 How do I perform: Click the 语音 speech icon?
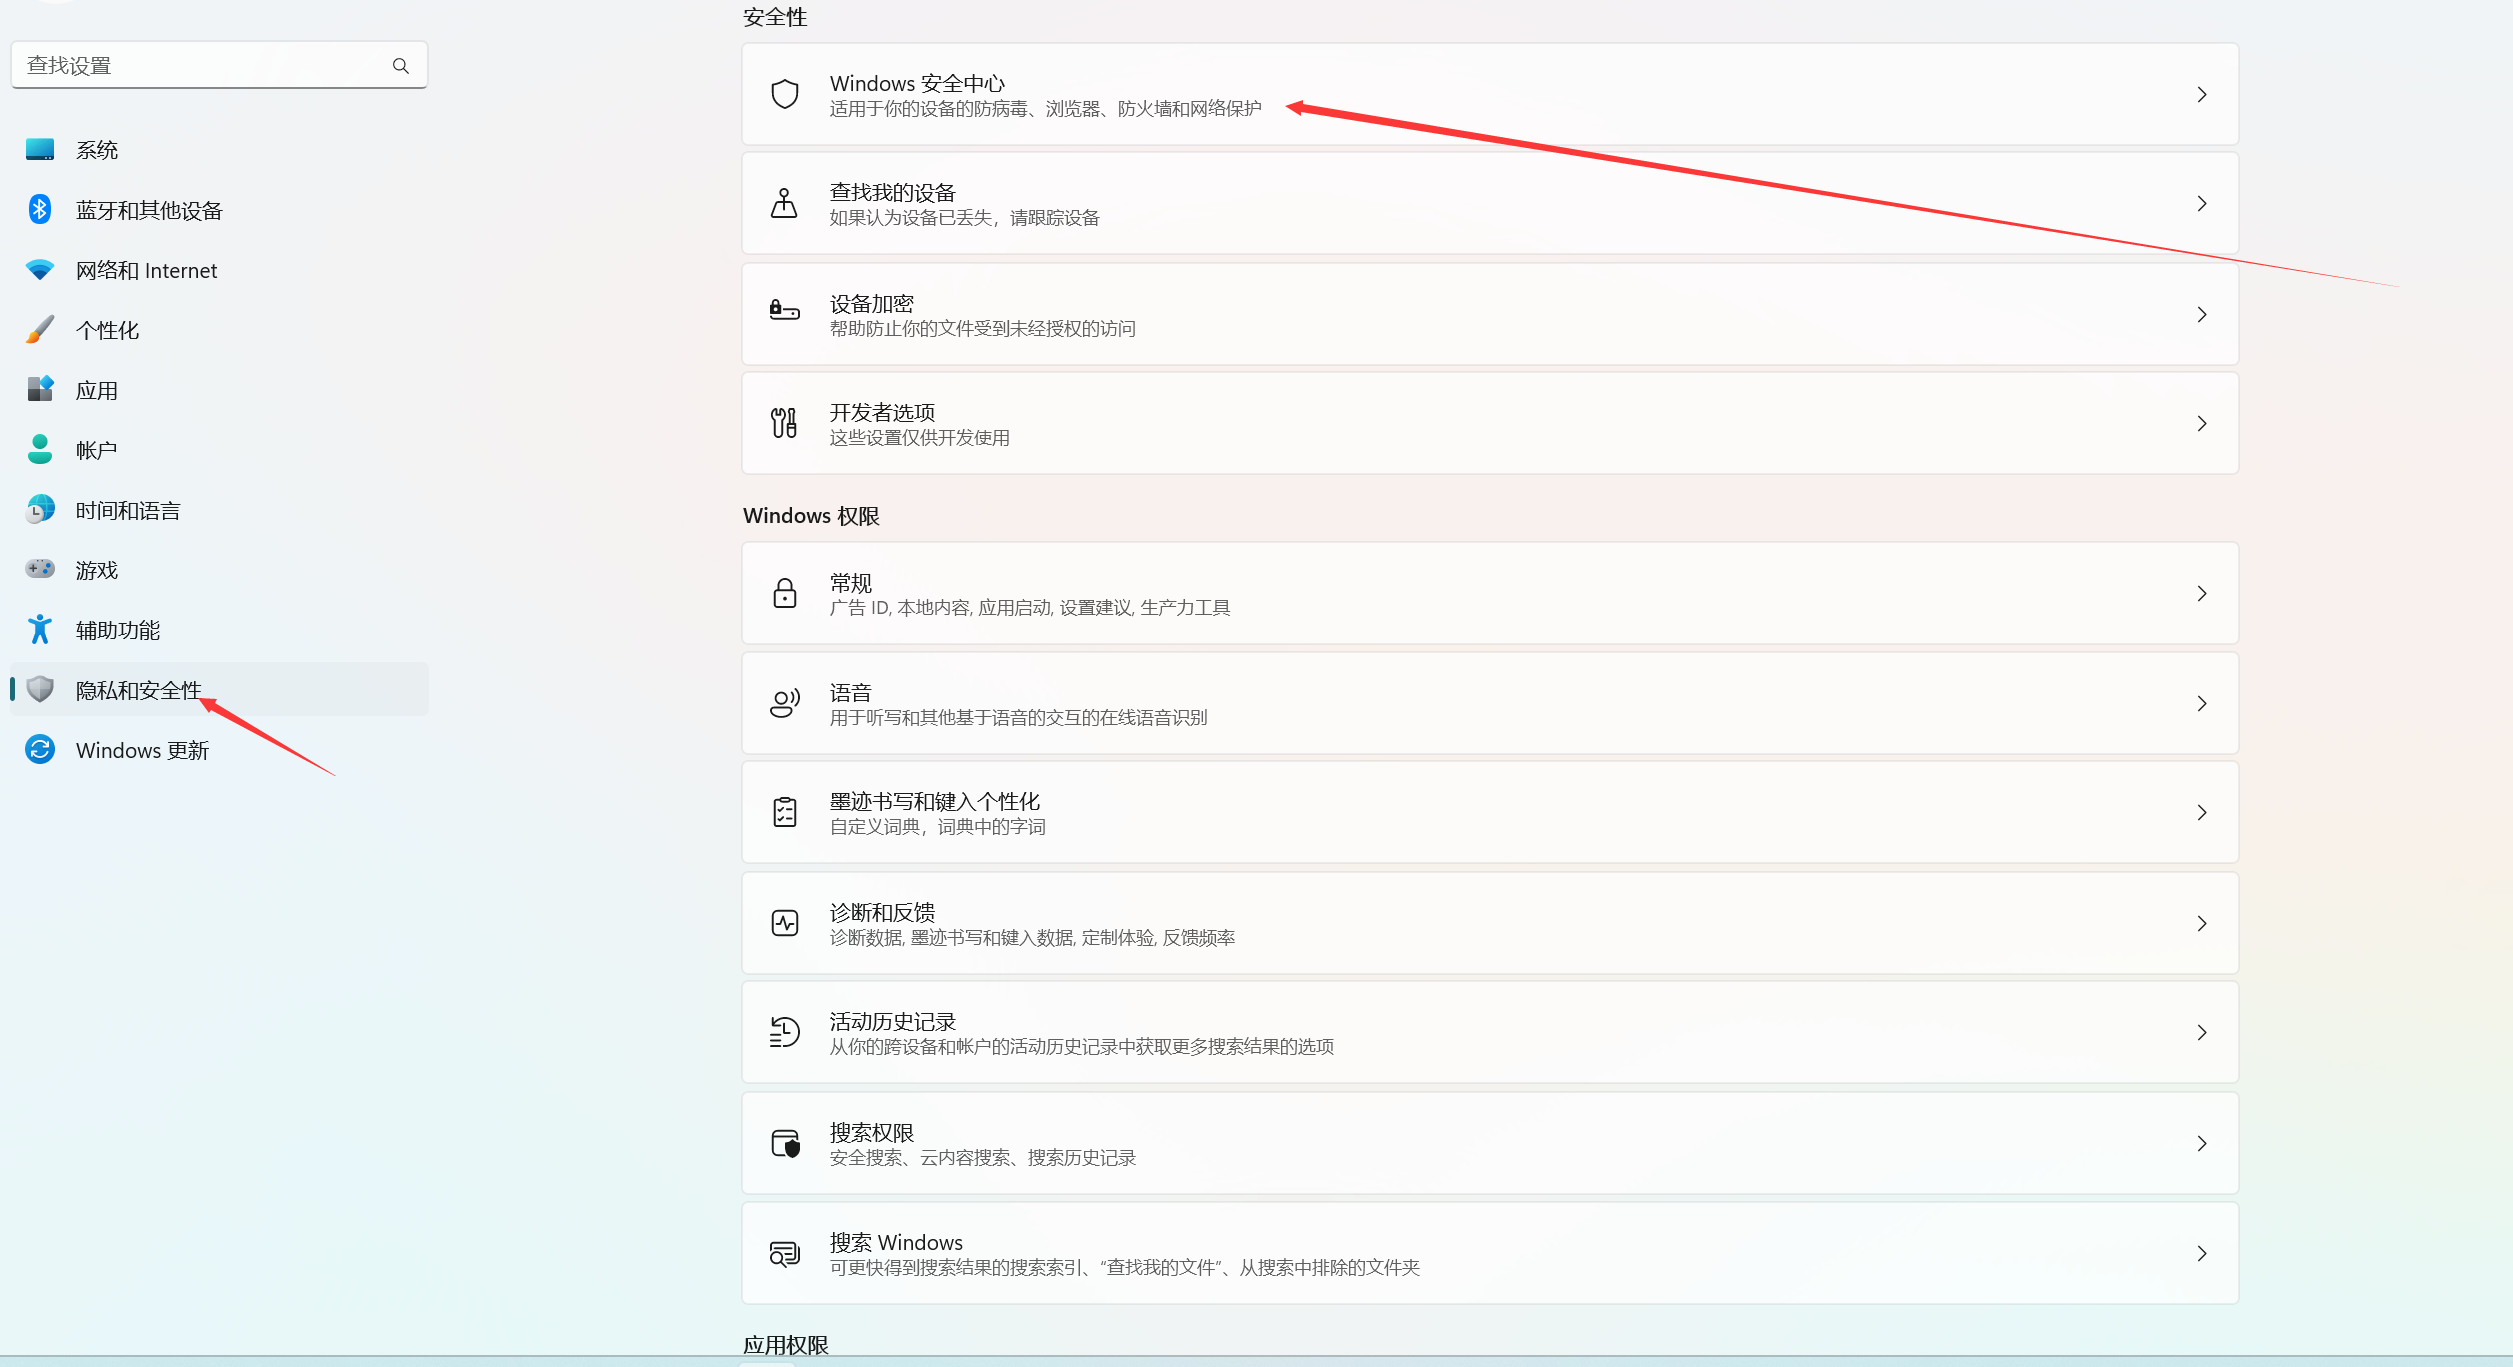pyautogui.click(x=785, y=704)
